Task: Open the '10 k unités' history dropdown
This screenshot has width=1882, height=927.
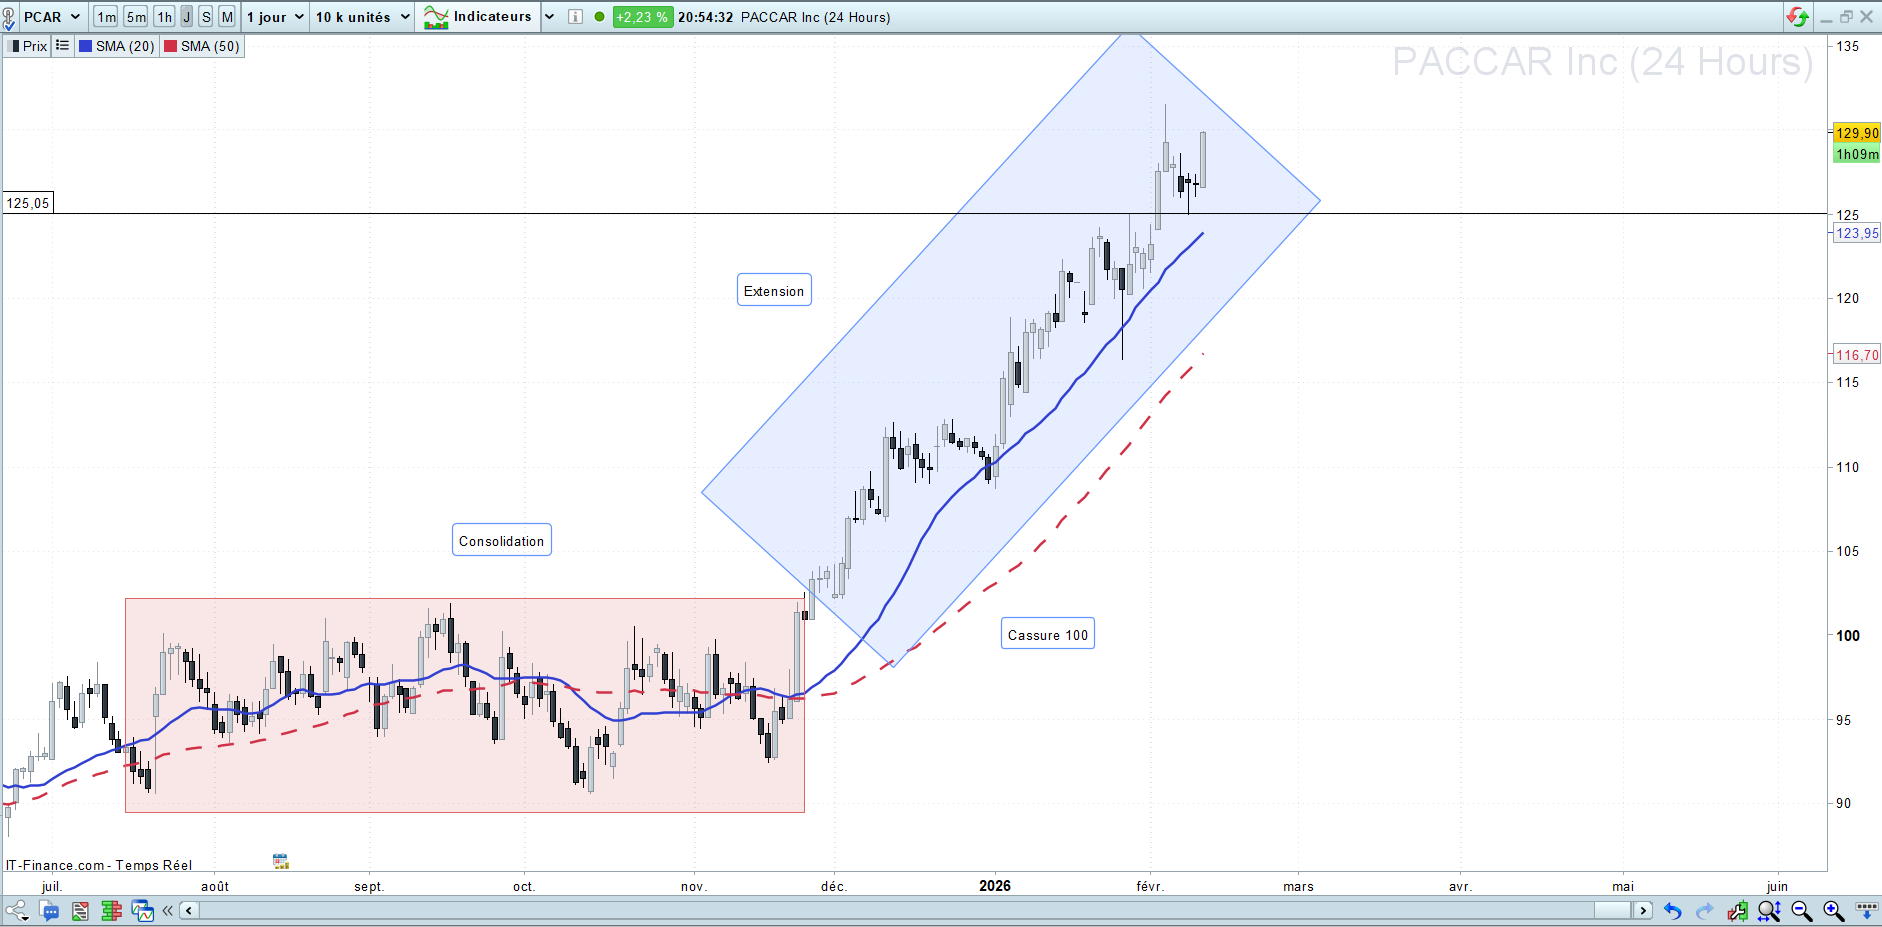Action: click(363, 17)
